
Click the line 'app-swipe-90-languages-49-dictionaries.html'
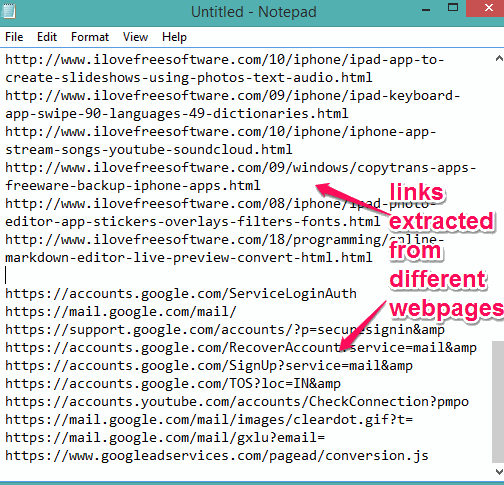pyautogui.click(x=177, y=114)
